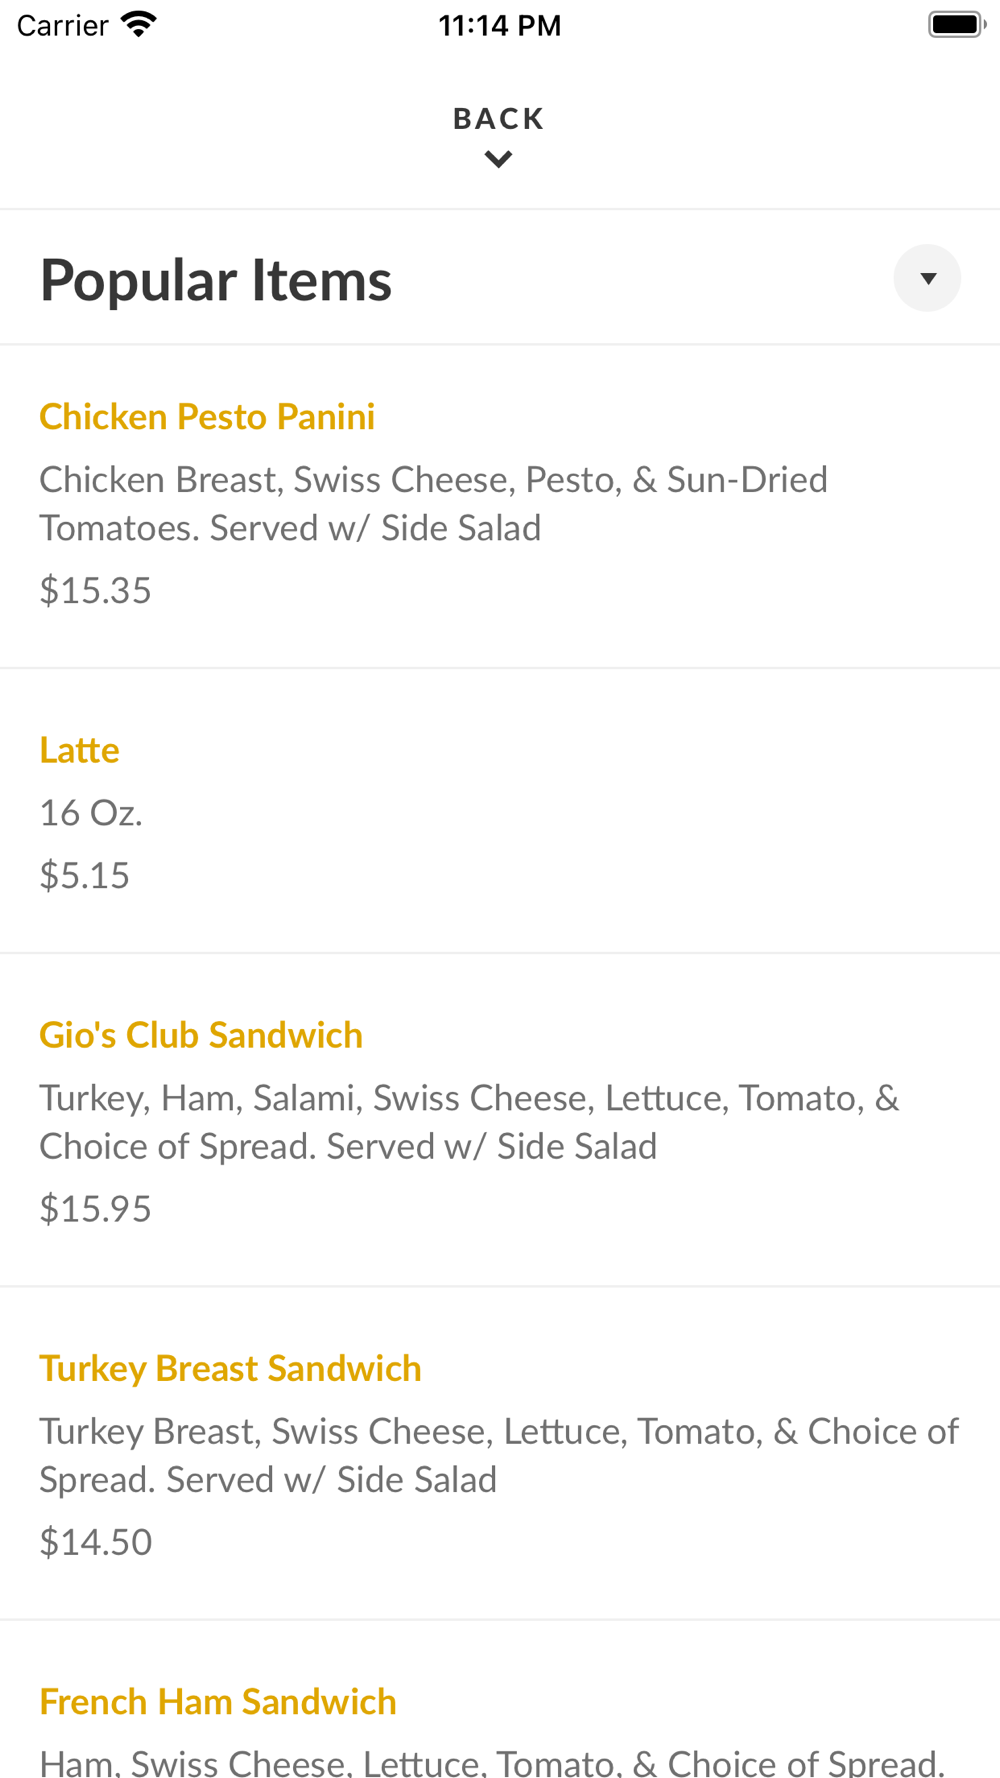Tap the Latte $5.15 price

pyautogui.click(x=84, y=876)
